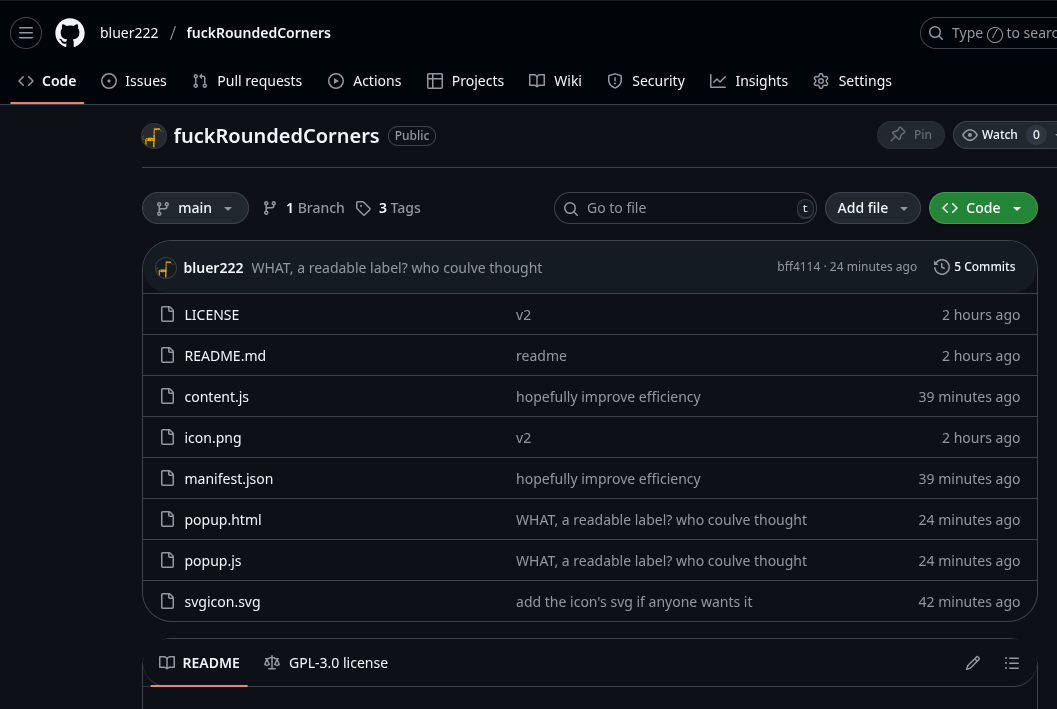Viewport: 1057px width, 709px height.
Task: Focus the 'Type / to search' box
Action: pos(991,33)
